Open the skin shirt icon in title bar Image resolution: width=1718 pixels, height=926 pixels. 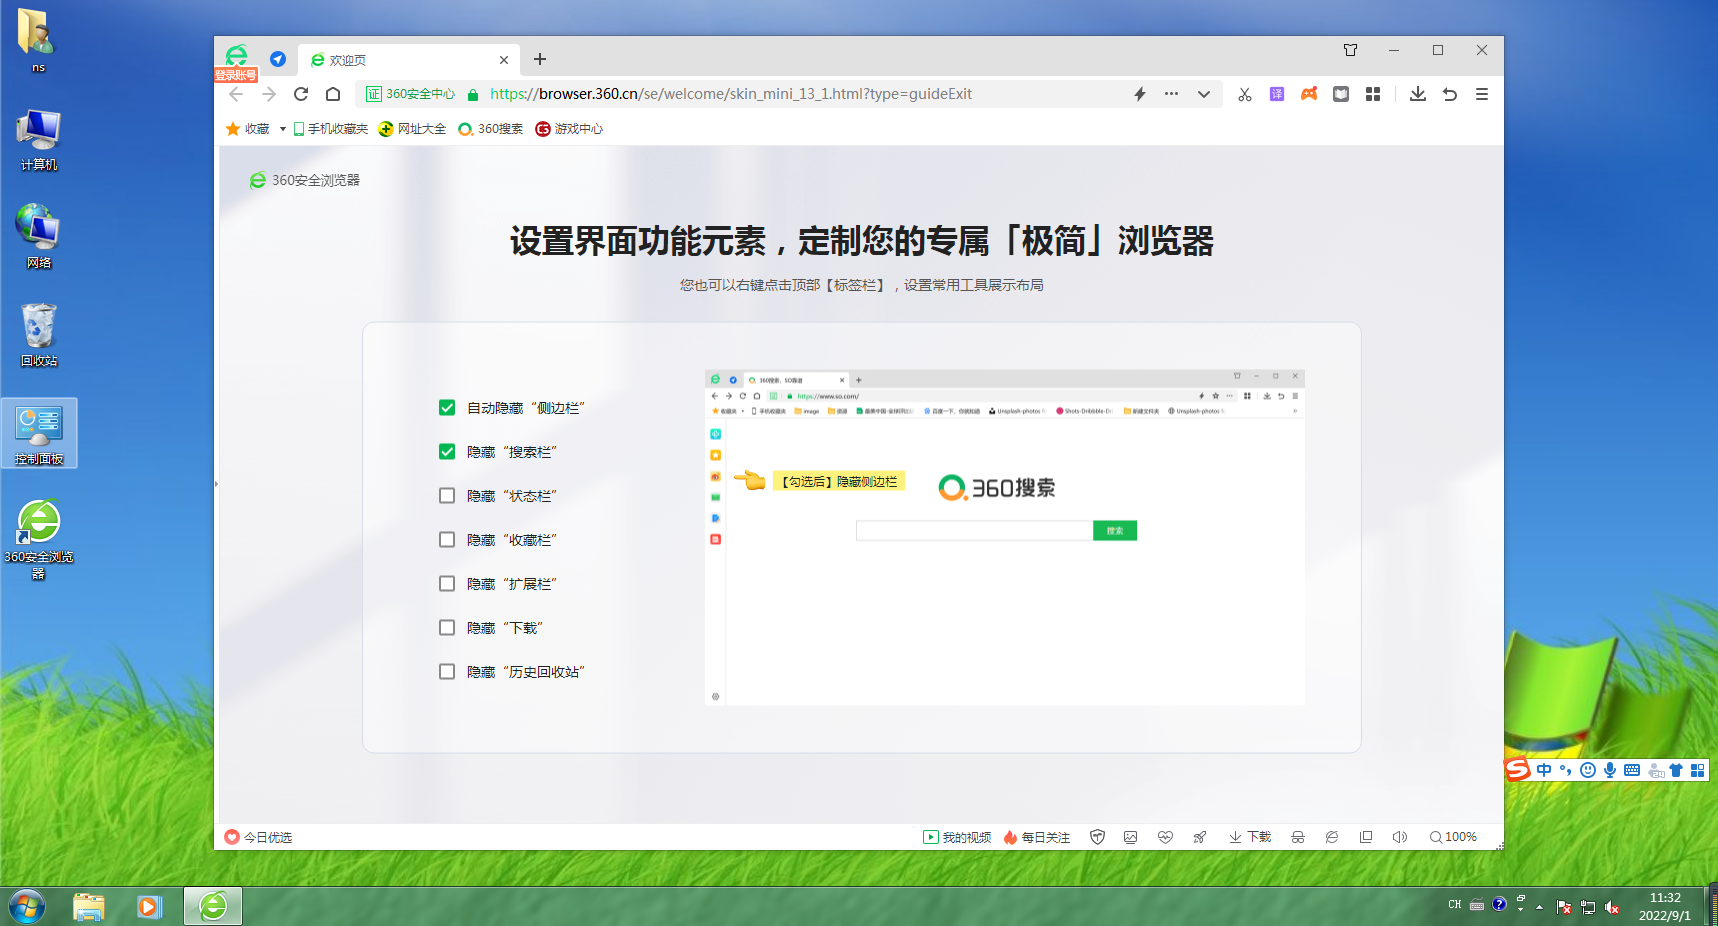(x=1351, y=50)
